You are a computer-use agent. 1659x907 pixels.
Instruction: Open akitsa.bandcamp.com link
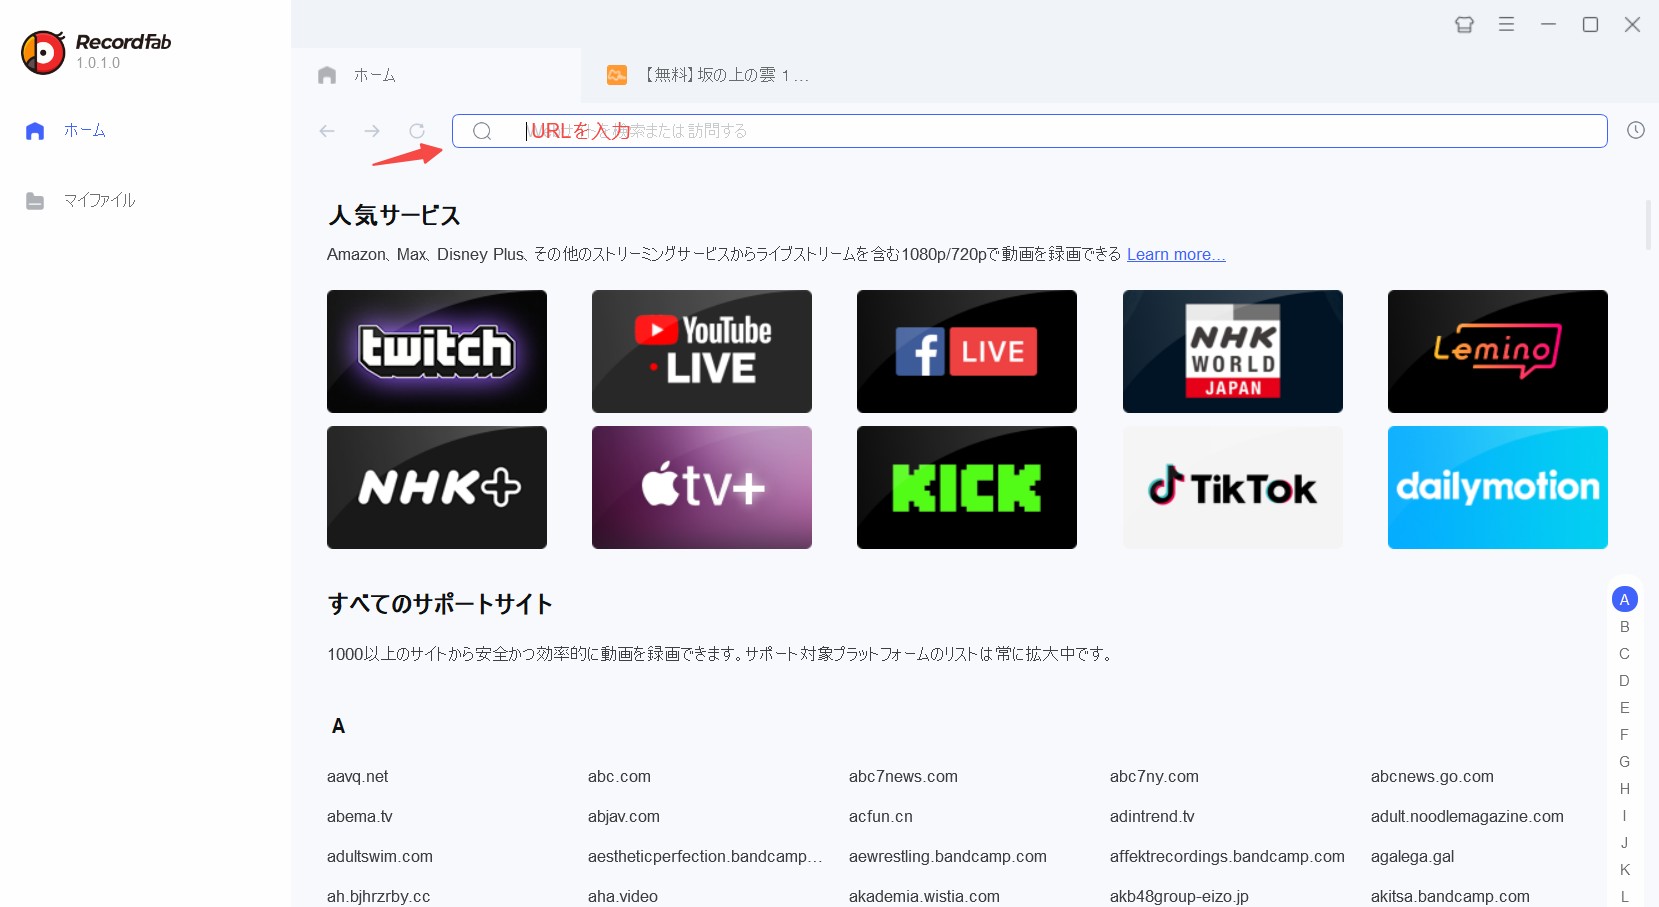tap(1450, 896)
